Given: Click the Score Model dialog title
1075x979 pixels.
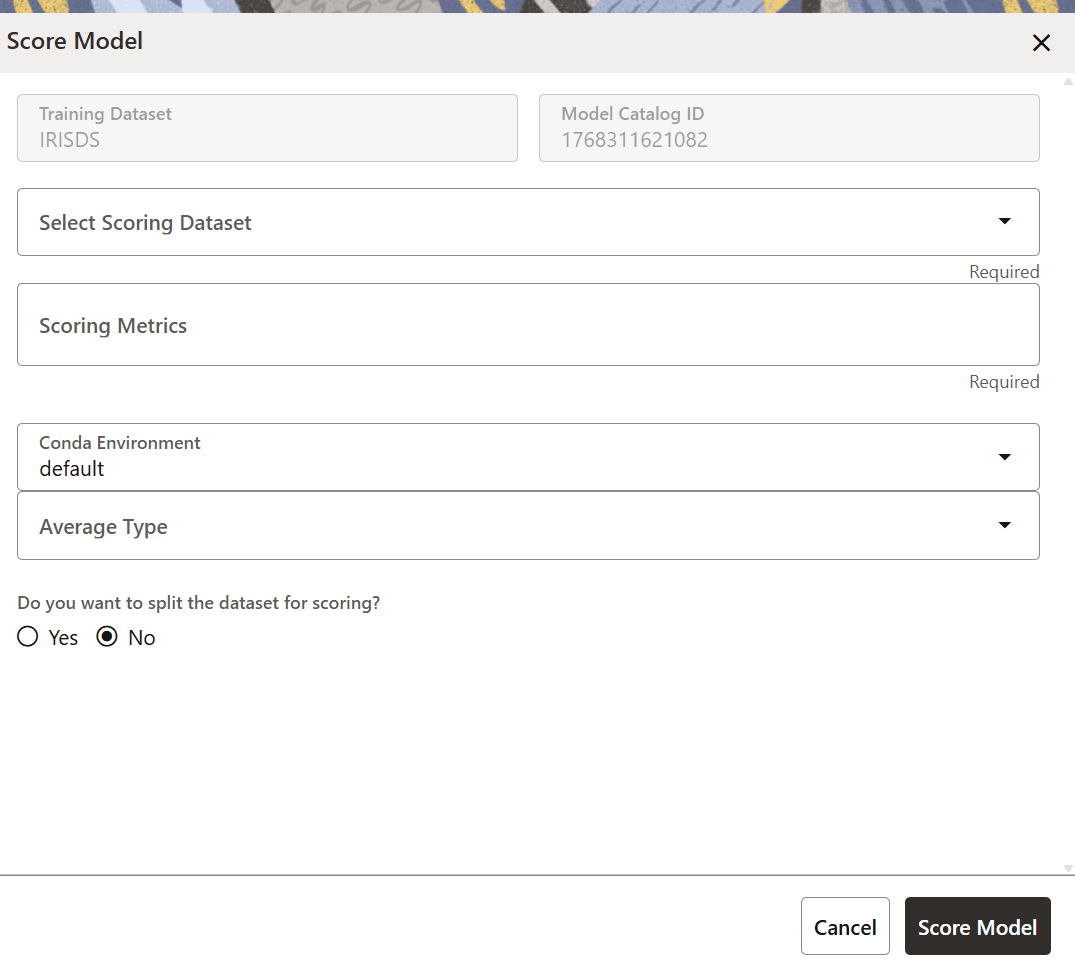Looking at the screenshot, I should pos(75,41).
